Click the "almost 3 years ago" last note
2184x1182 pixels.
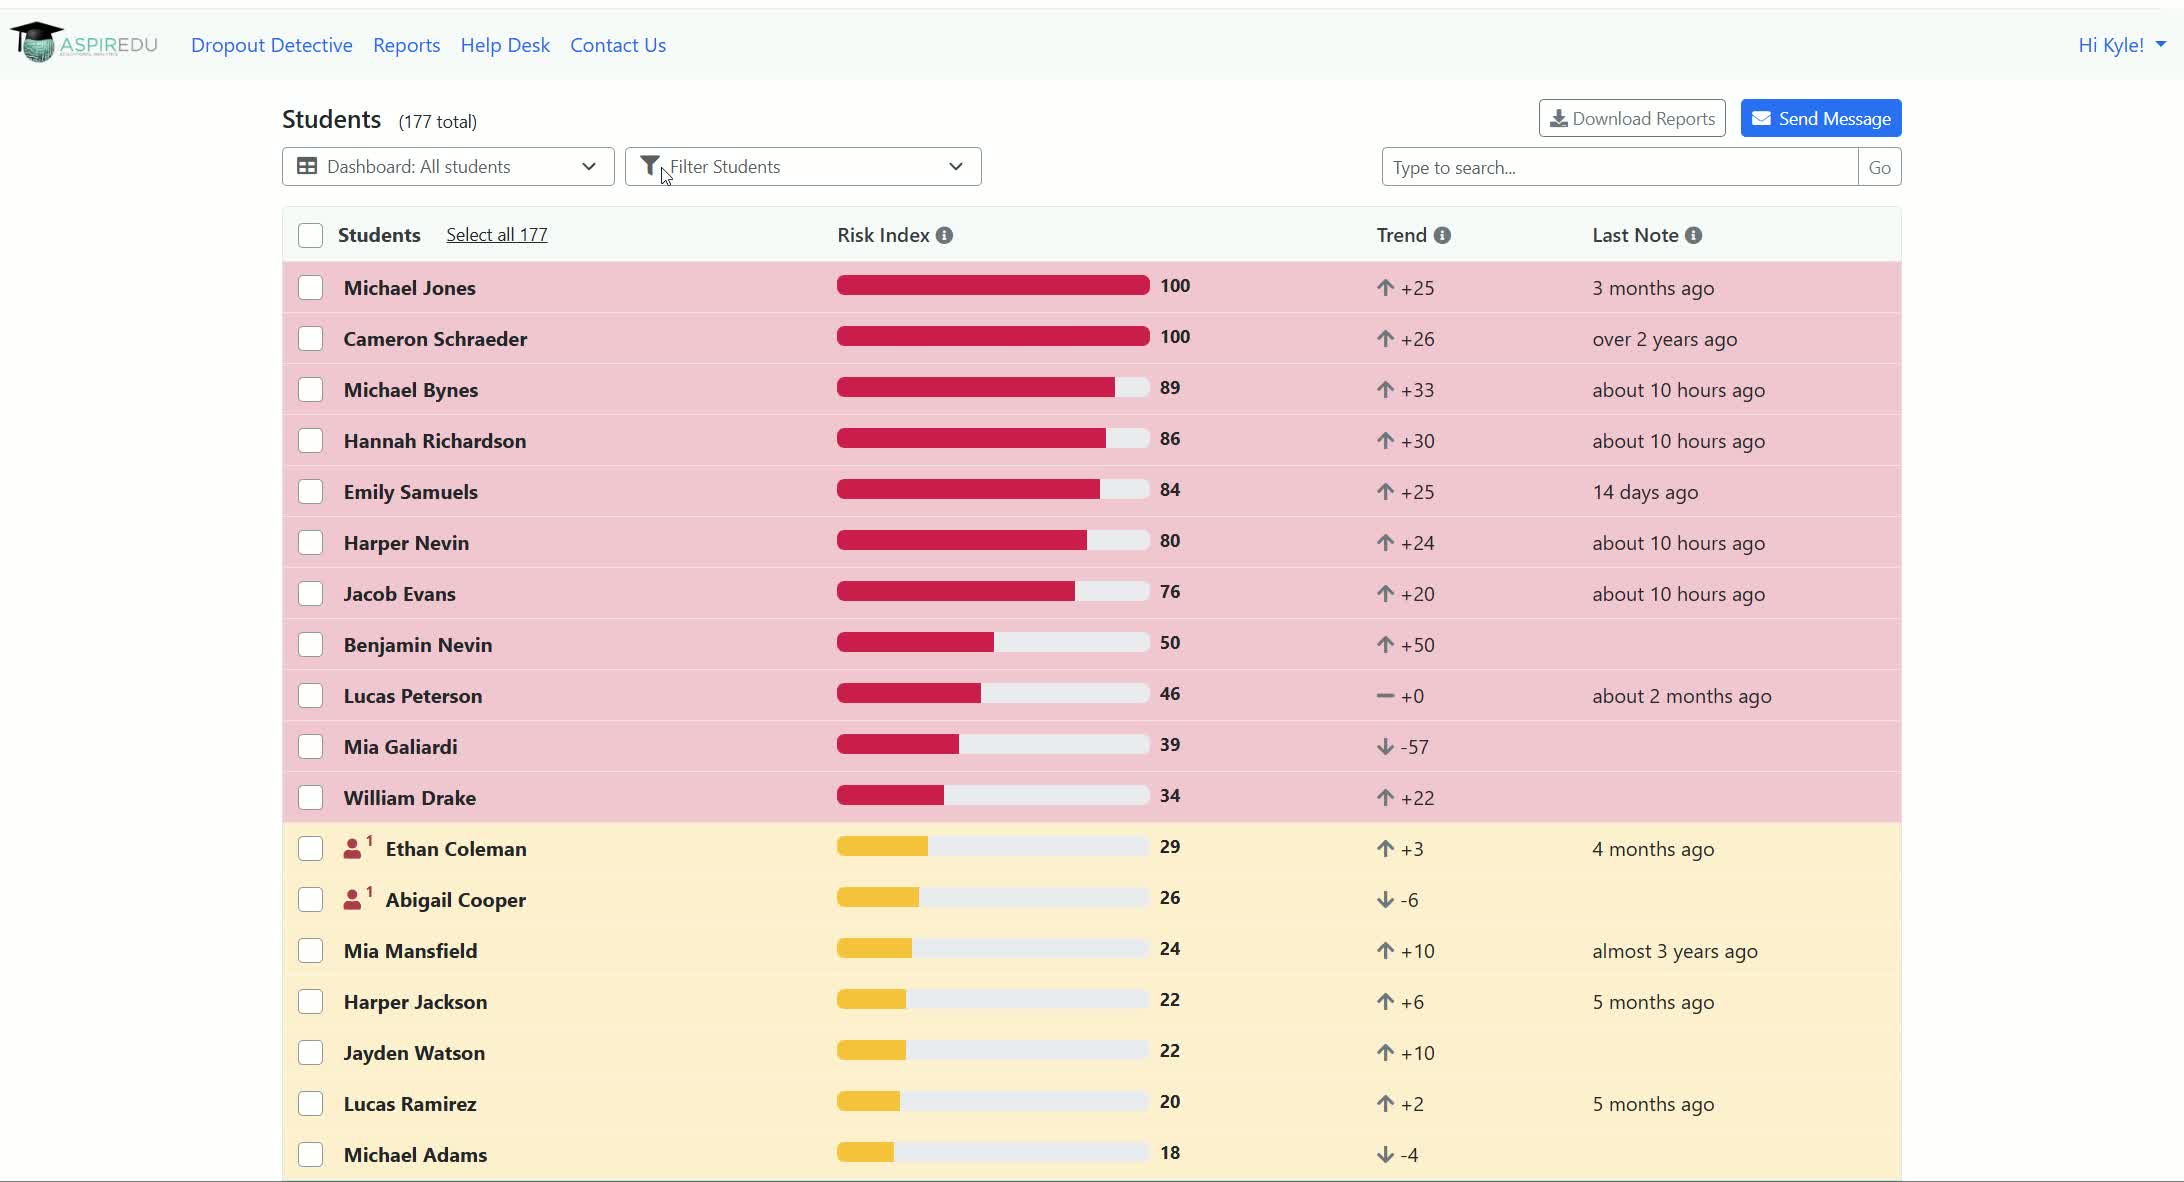pos(1675,951)
